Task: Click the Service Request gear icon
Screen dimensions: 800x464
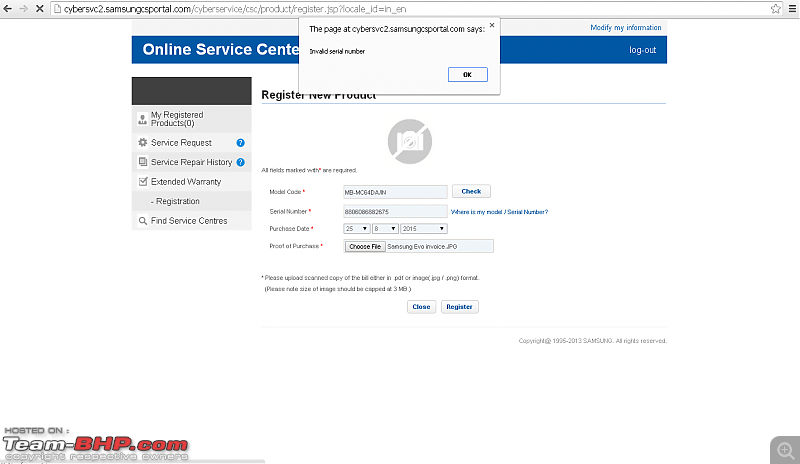Action: pos(143,142)
